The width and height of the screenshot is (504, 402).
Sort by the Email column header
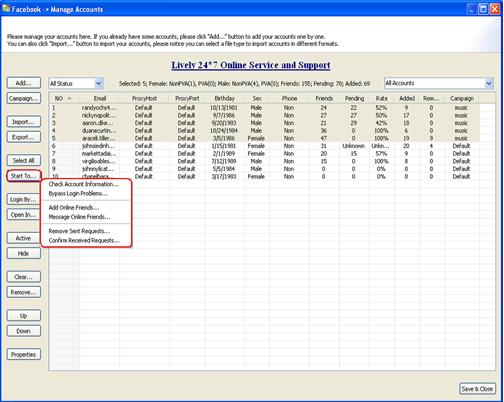pyautogui.click(x=99, y=98)
